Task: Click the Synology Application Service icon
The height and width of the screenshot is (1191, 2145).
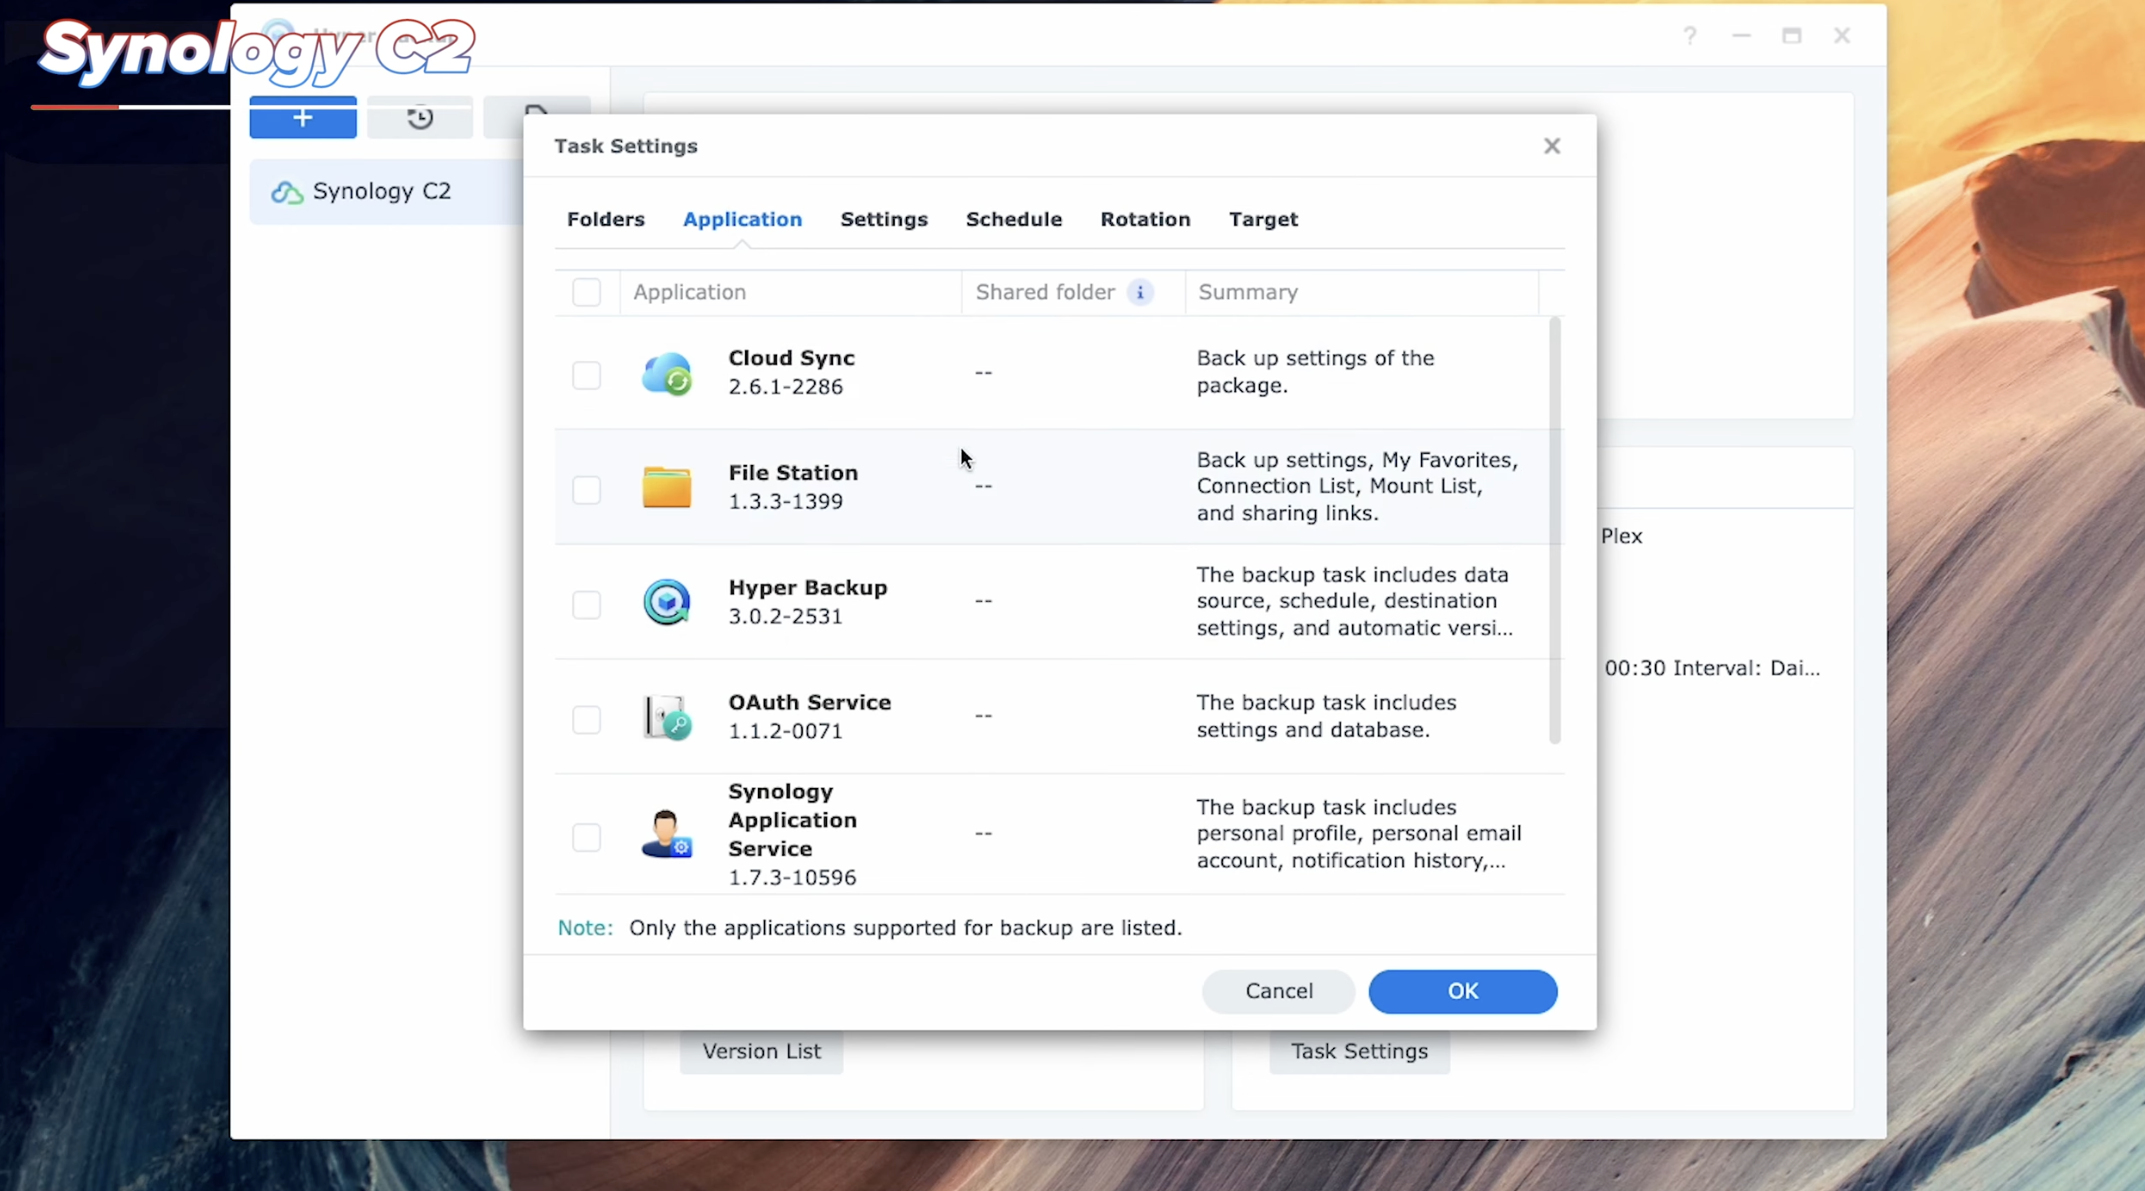Action: click(x=666, y=834)
